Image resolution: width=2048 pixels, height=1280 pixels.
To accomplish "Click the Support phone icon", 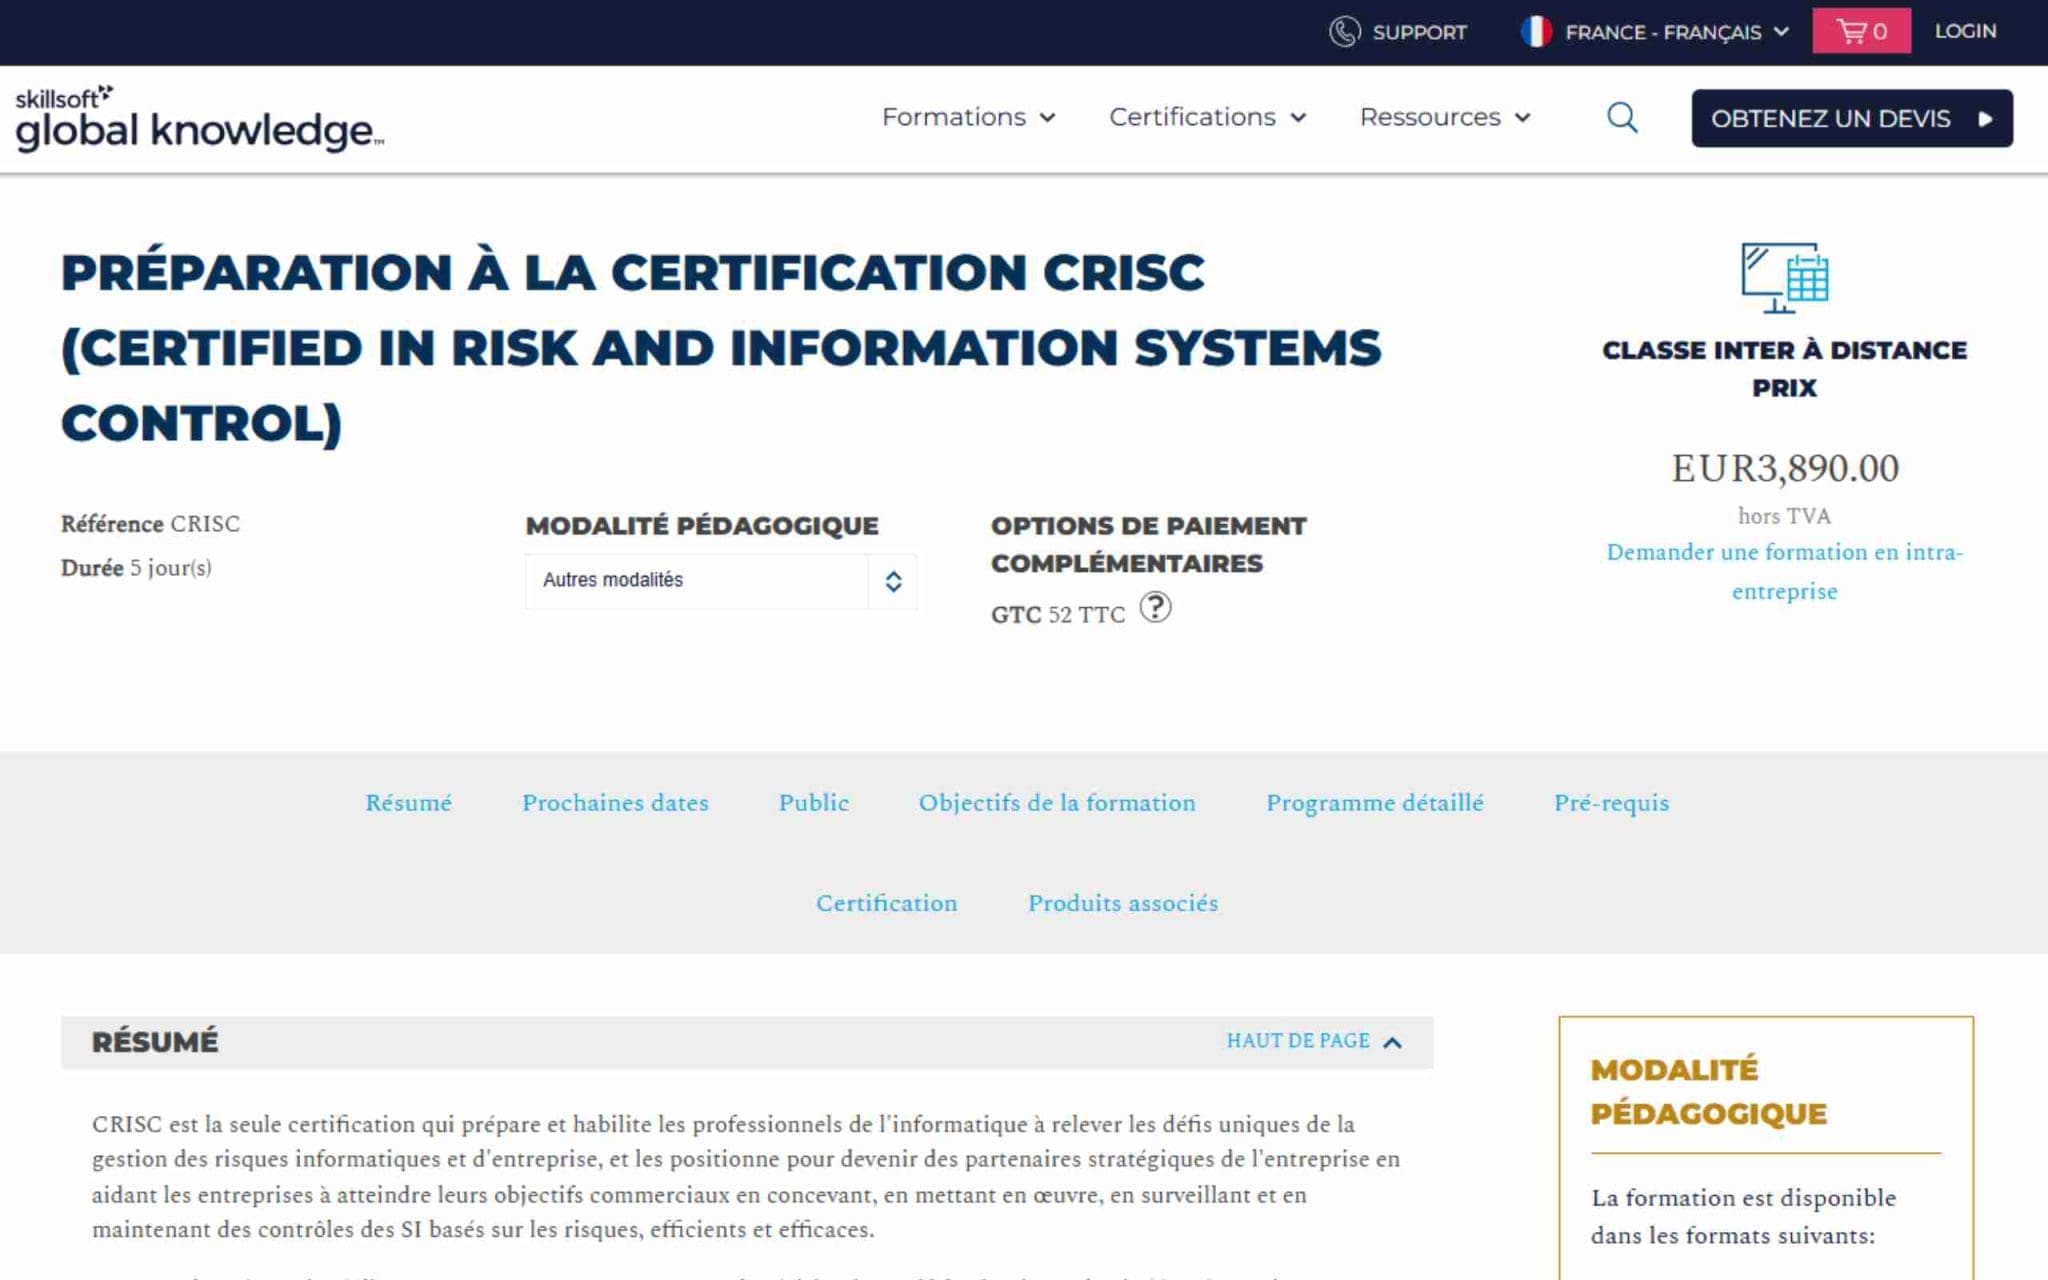I will coord(1344,32).
